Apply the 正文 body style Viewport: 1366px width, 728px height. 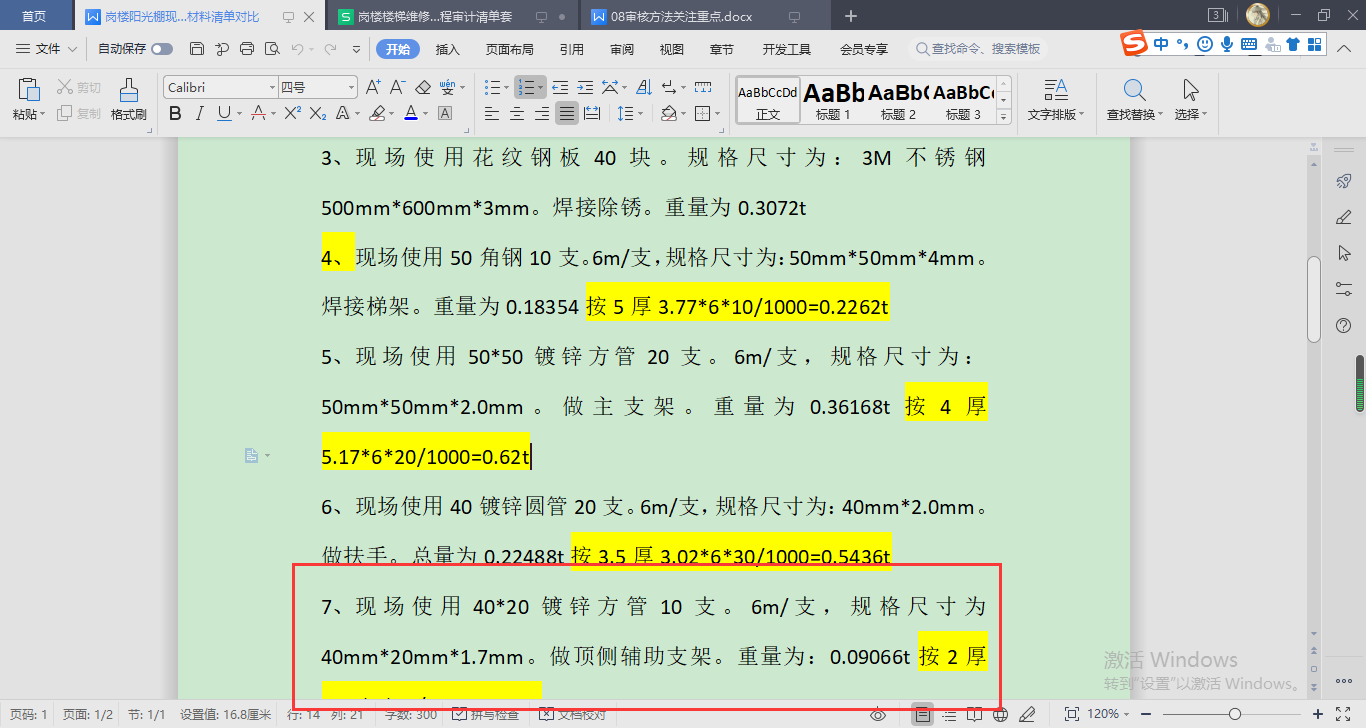(768, 100)
